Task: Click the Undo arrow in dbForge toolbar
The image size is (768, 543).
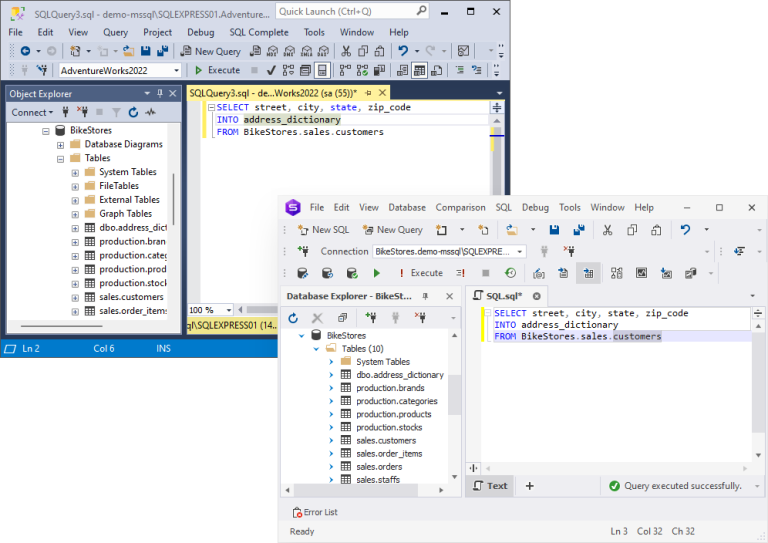Action: coord(685,229)
